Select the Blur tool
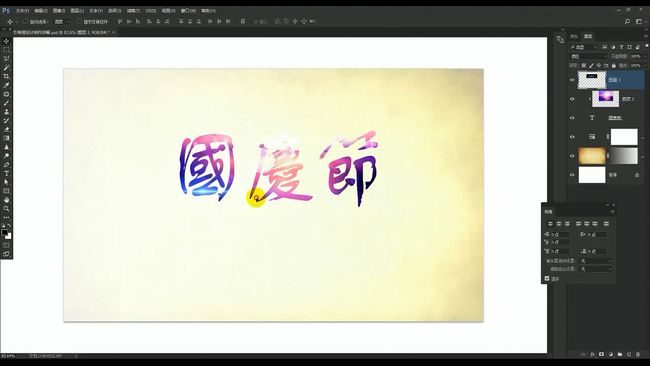Image resolution: width=650 pixels, height=366 pixels. [x=6, y=147]
